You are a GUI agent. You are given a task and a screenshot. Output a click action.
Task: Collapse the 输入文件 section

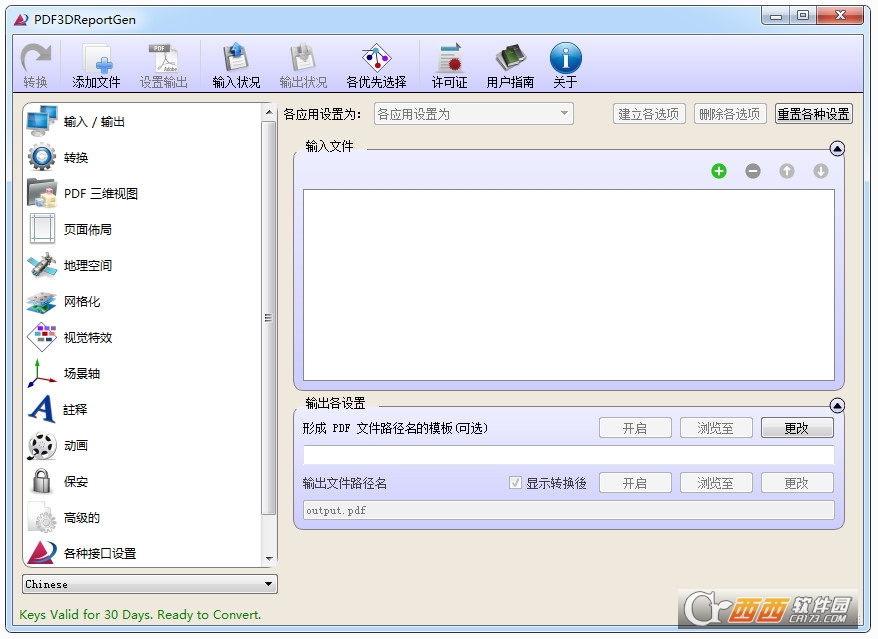[837, 148]
